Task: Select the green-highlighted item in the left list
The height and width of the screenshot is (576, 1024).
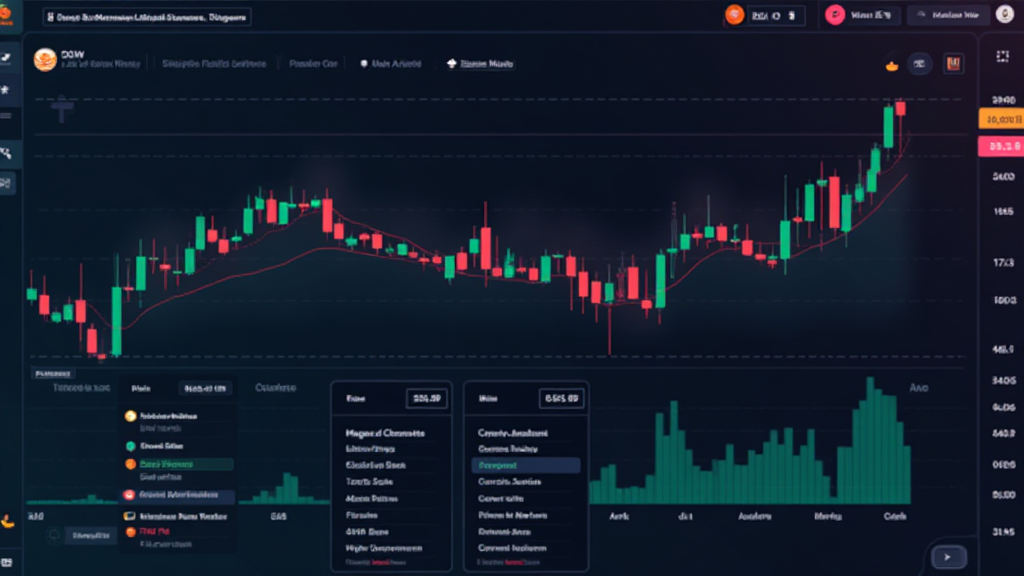Action: pos(180,465)
